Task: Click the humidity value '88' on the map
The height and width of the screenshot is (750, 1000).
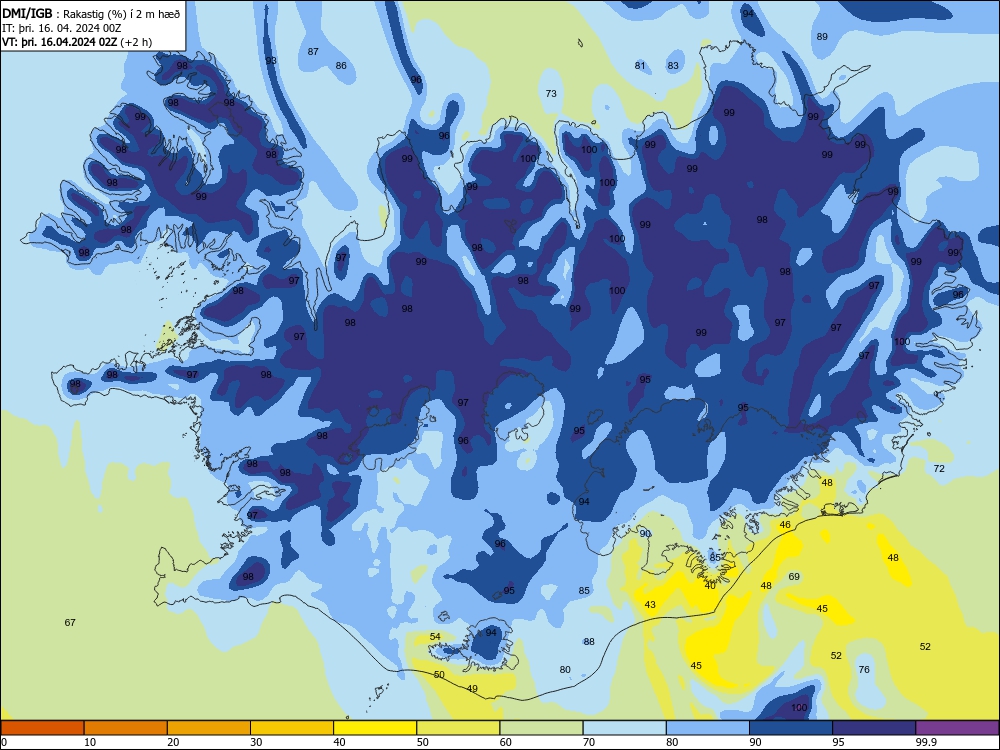Action: (x=589, y=641)
